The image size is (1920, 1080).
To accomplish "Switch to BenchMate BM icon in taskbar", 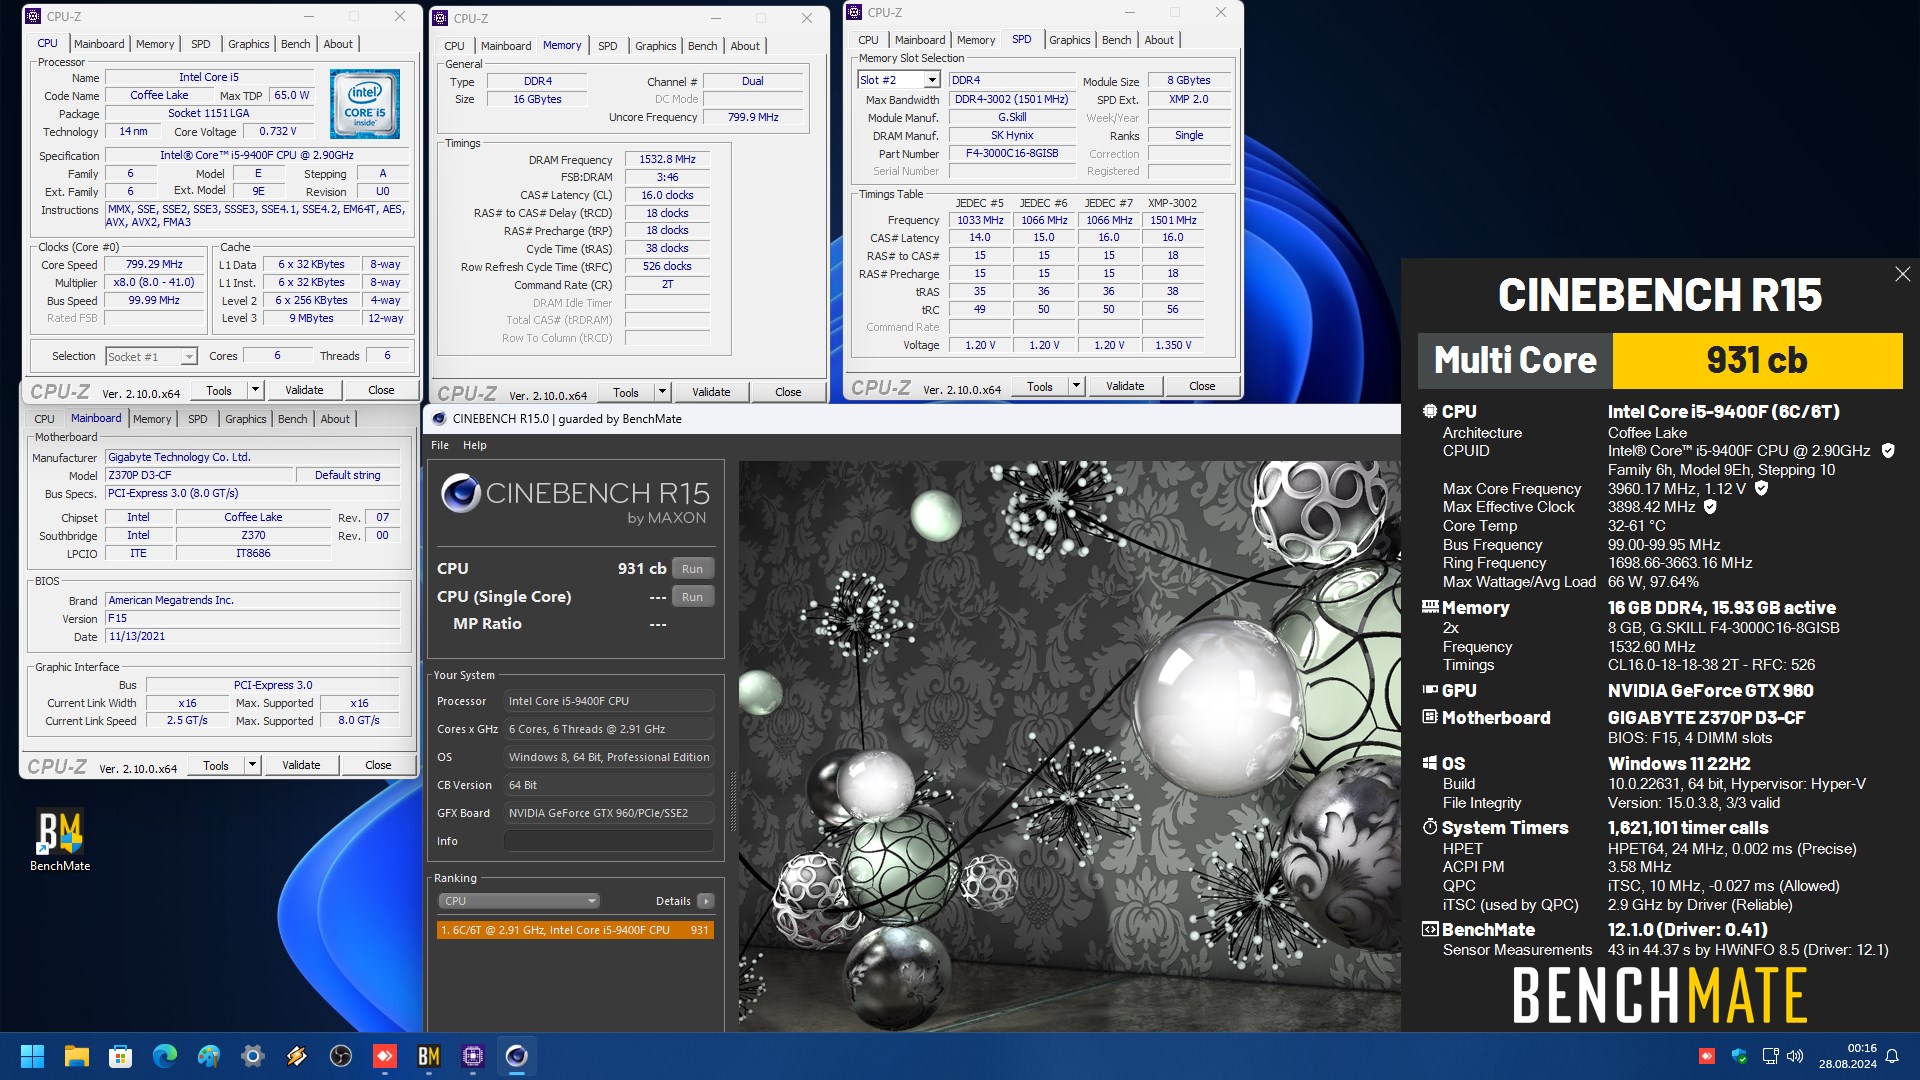I will click(429, 1056).
